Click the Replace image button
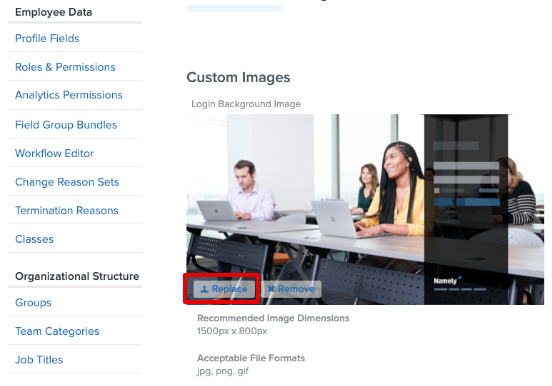 [224, 289]
